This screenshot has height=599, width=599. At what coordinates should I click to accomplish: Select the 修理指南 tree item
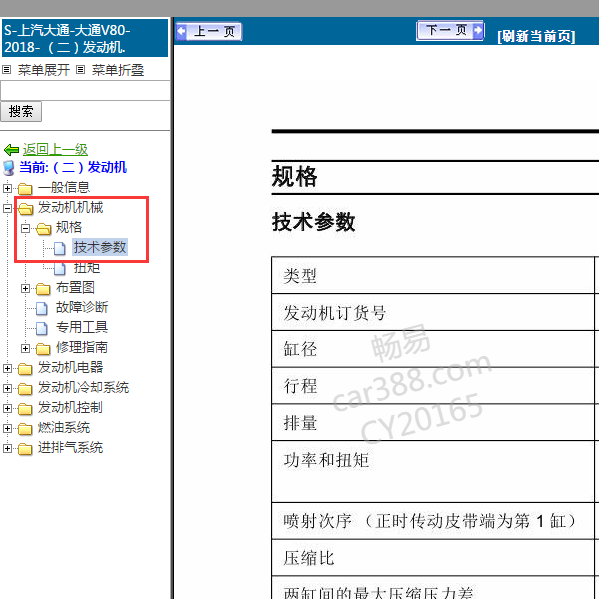[82, 347]
